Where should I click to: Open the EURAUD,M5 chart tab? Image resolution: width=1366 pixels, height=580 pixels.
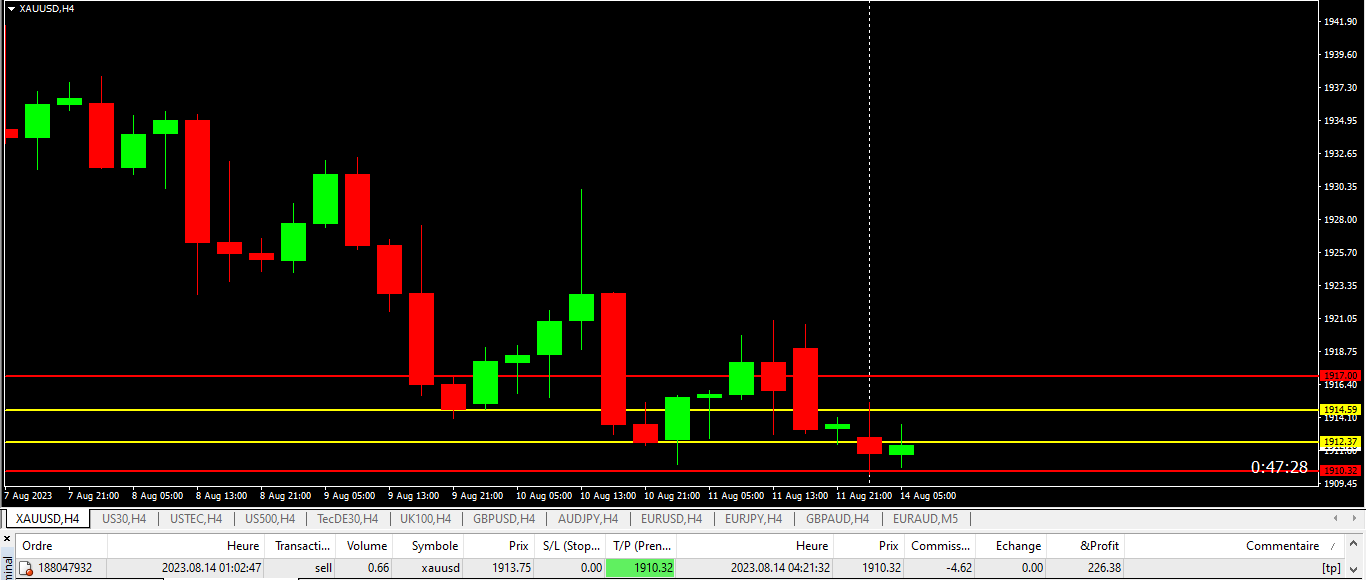point(925,519)
